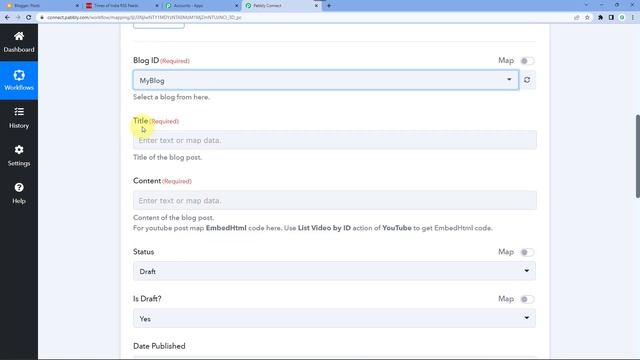
Task: Click the Date Published label
Action: (159, 346)
